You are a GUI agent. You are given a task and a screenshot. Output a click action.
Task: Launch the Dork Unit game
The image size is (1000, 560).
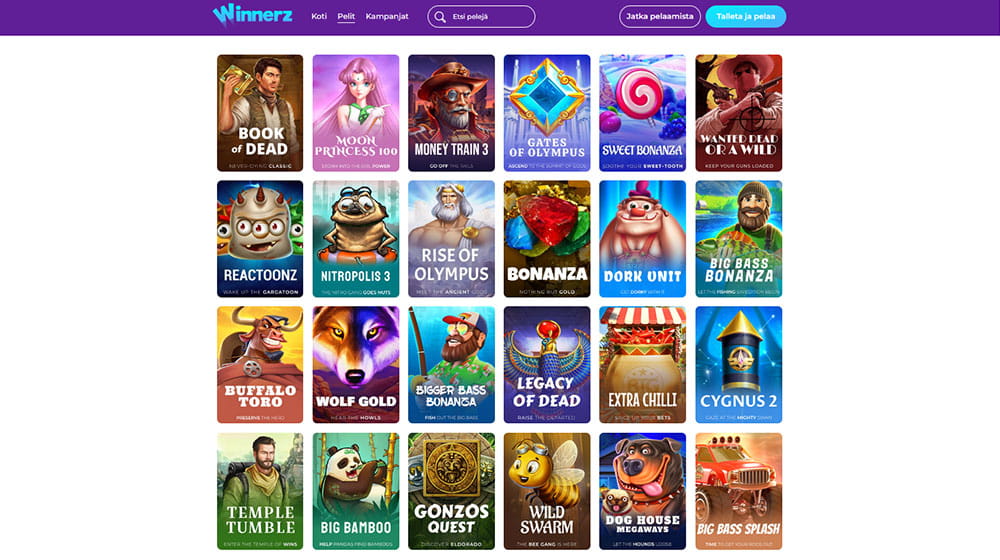pos(643,239)
